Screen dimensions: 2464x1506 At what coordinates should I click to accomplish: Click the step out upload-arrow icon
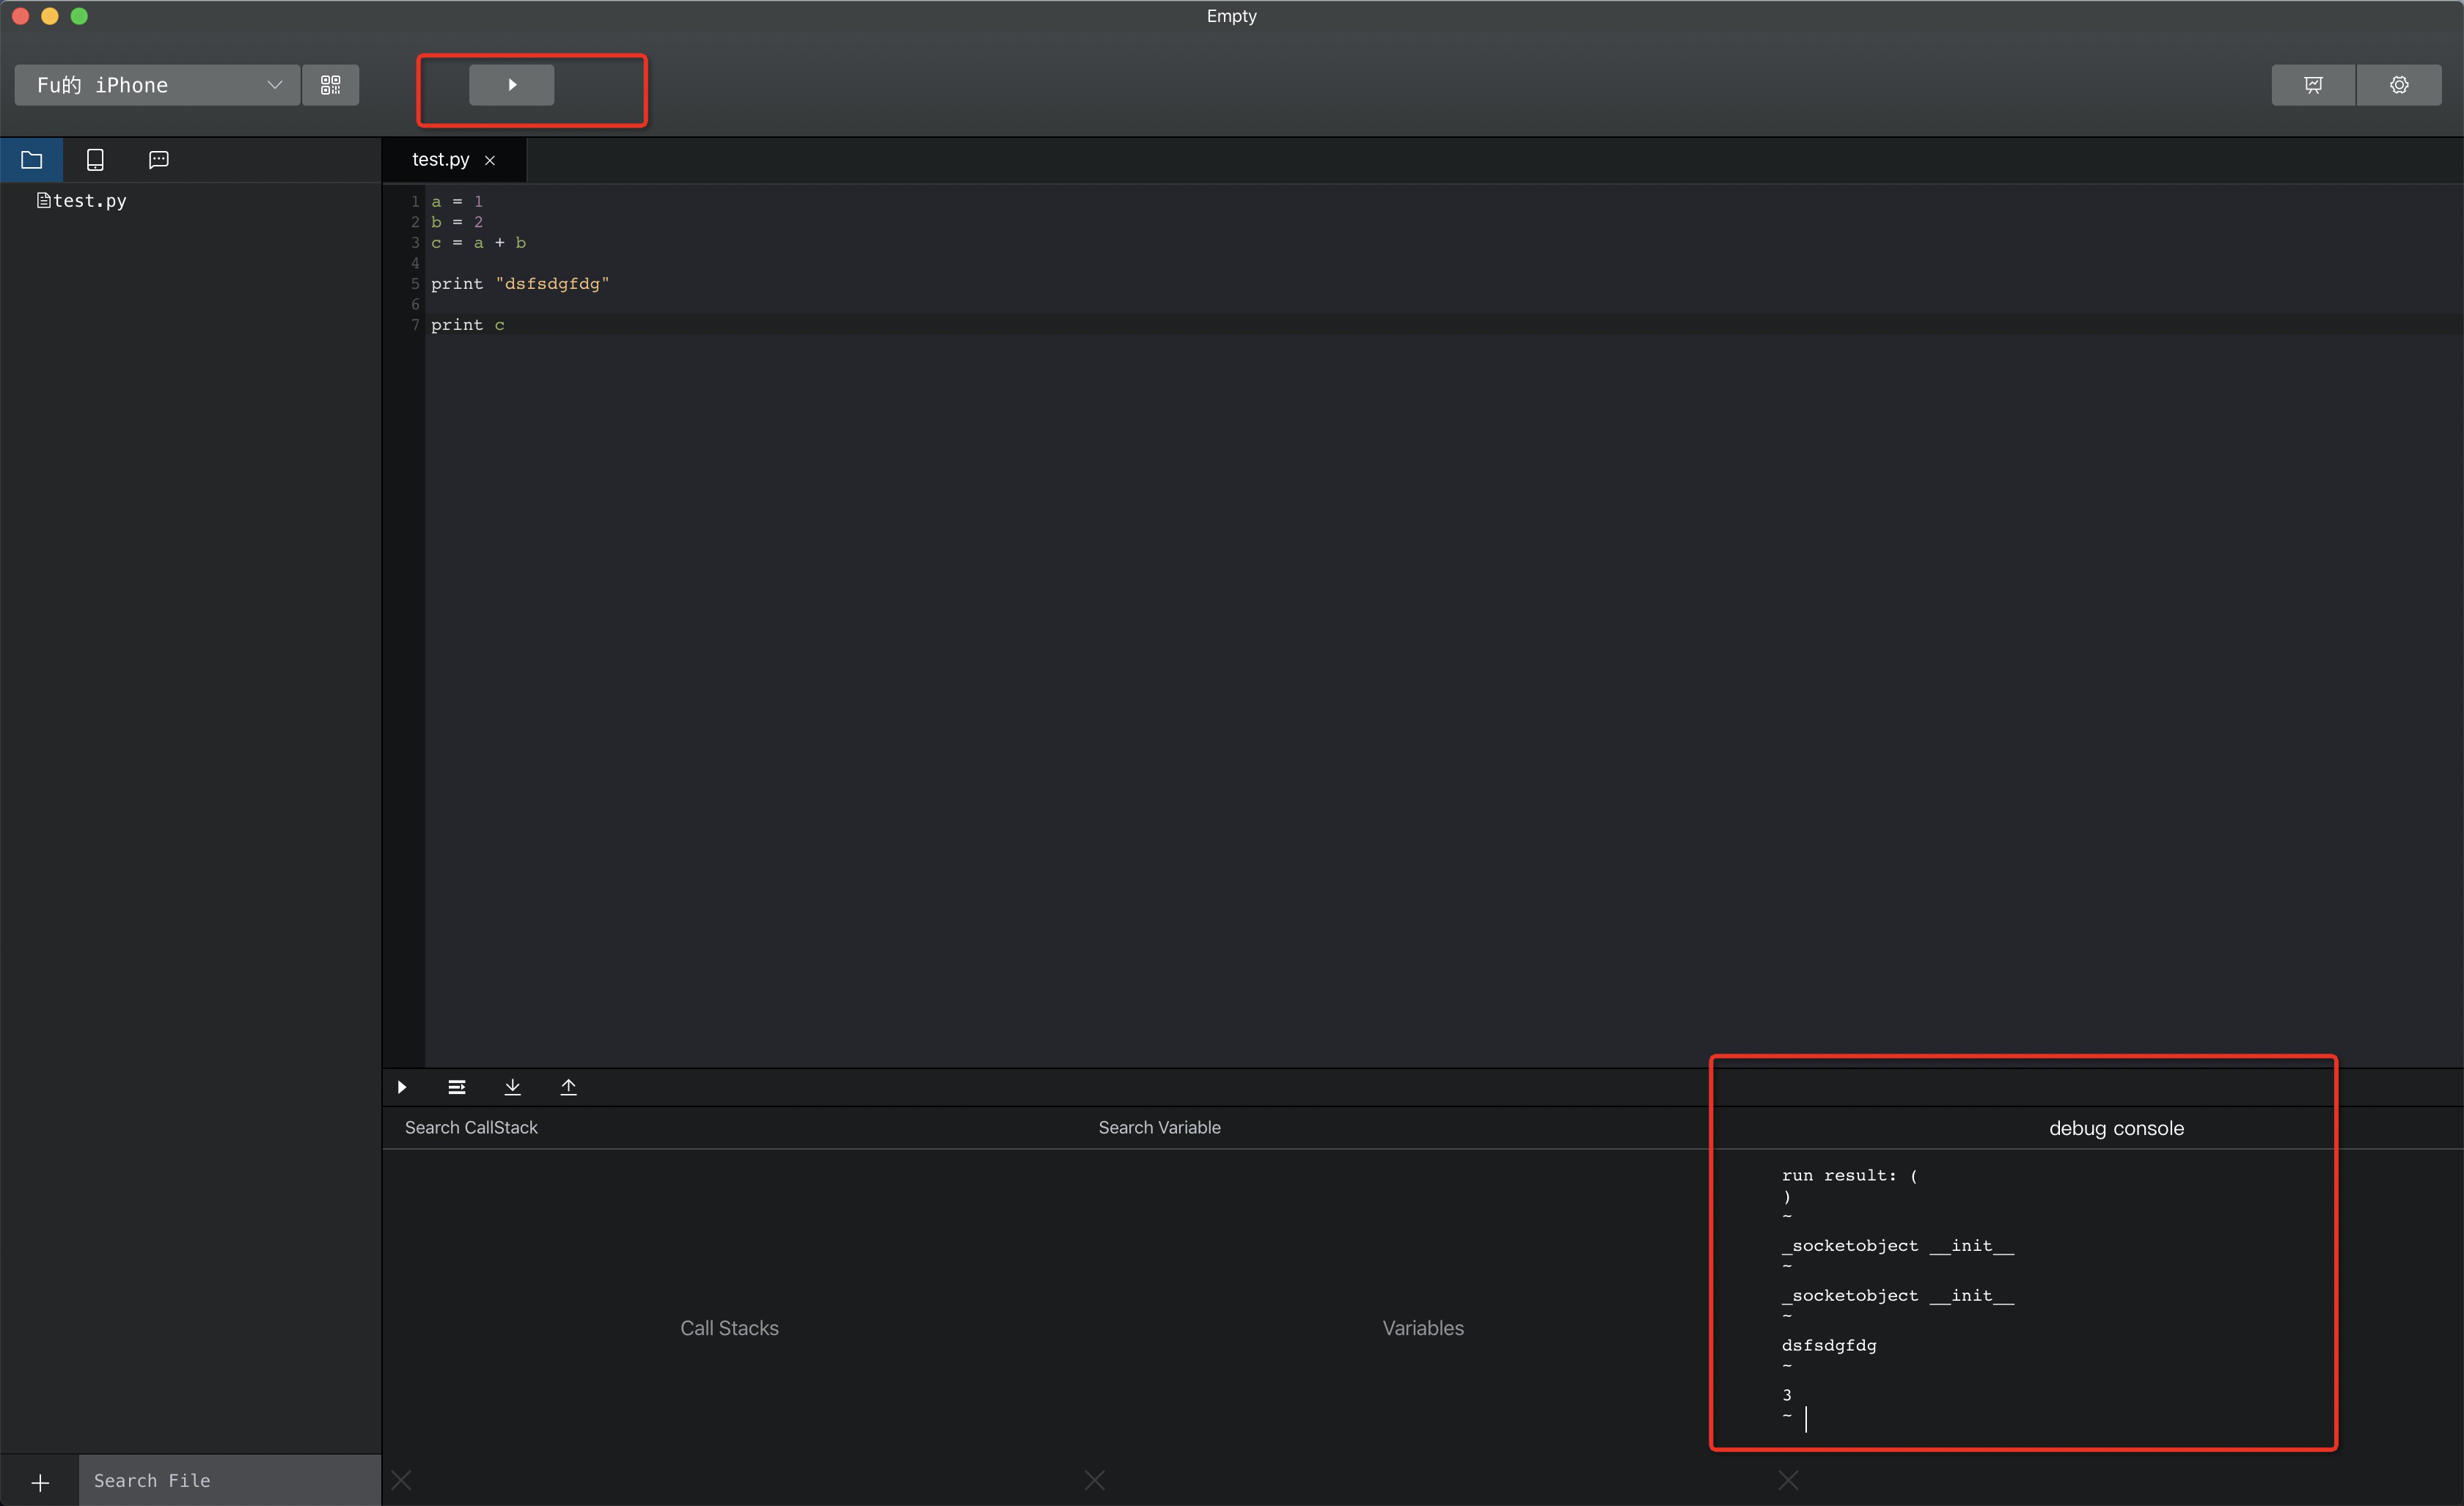click(x=568, y=1087)
